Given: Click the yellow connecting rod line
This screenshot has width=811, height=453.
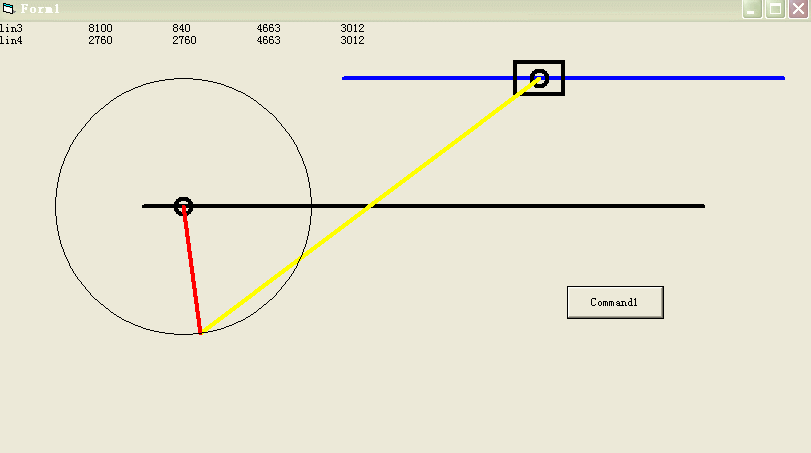Looking at the screenshot, I should pyautogui.click(x=370, y=205).
